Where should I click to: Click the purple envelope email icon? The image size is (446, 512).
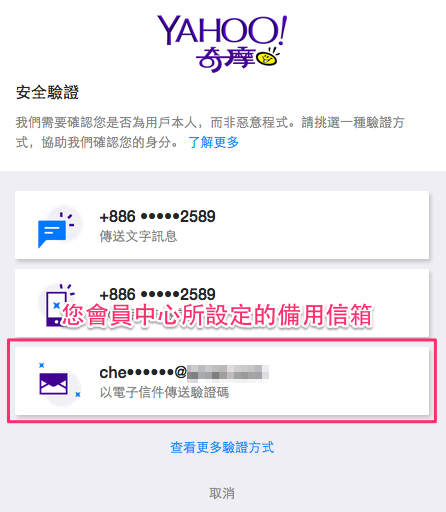pos(54,384)
